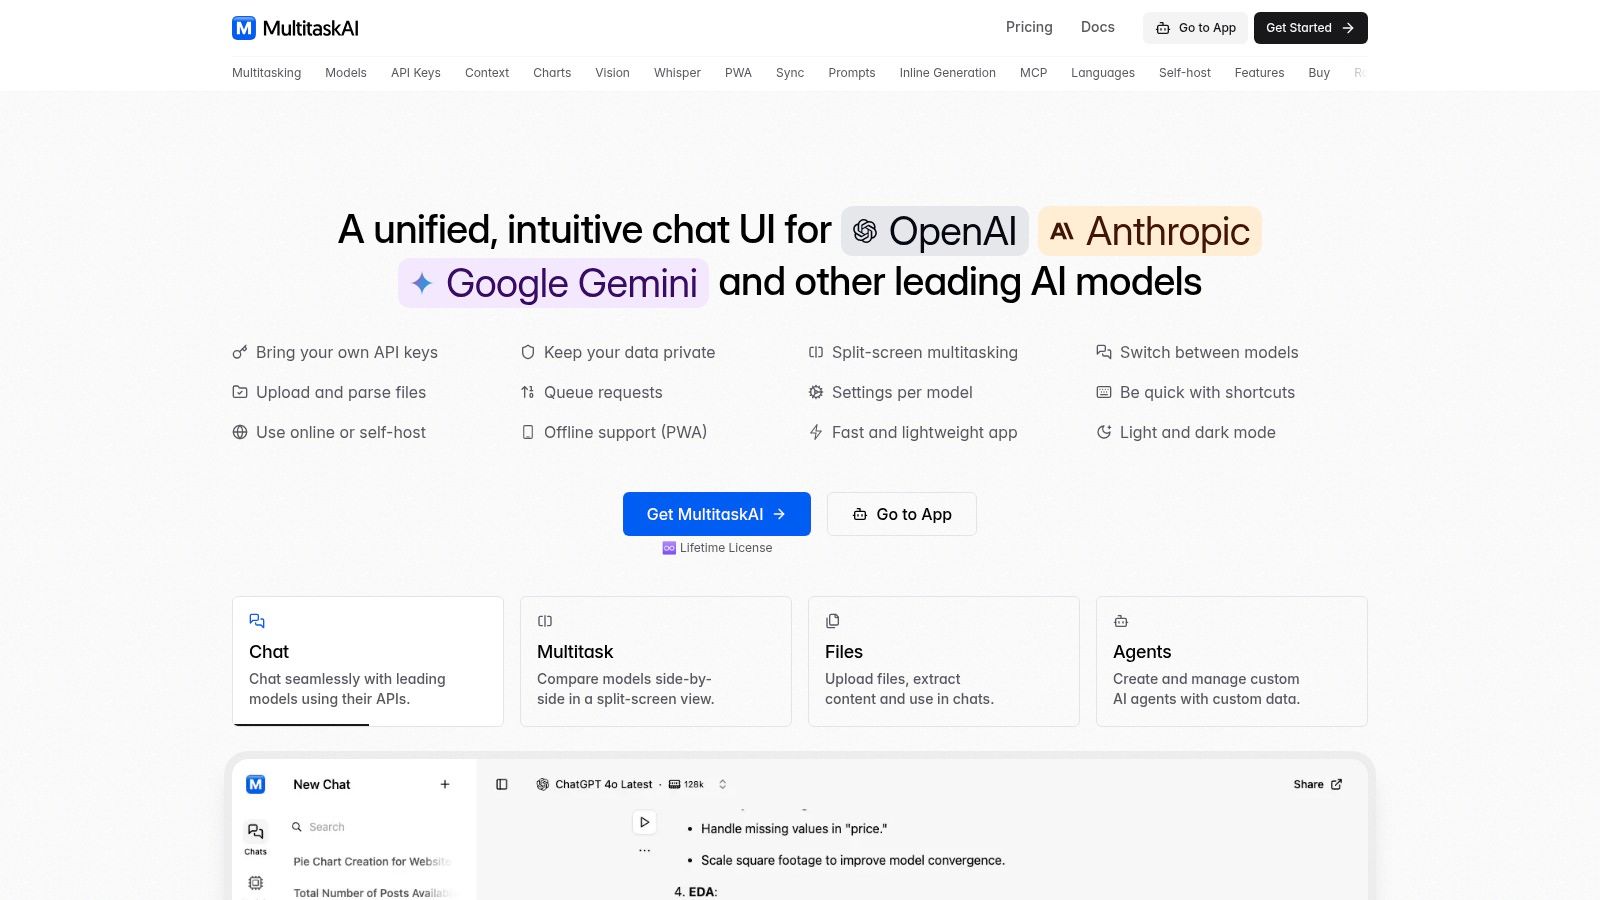Image resolution: width=1600 pixels, height=900 pixels.
Task: Select the Chat feature card
Action: [368, 661]
